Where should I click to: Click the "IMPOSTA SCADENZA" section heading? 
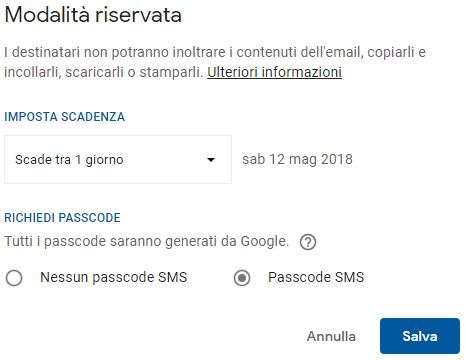pyautogui.click(x=64, y=117)
